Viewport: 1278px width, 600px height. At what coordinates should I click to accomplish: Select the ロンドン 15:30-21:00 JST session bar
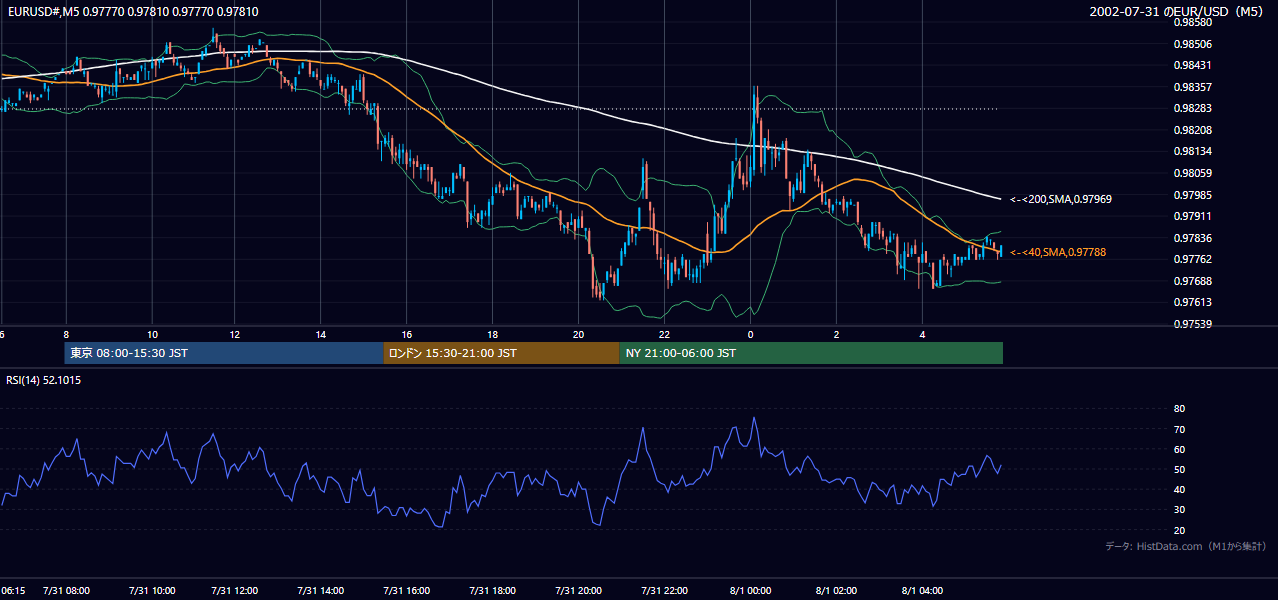pos(501,353)
